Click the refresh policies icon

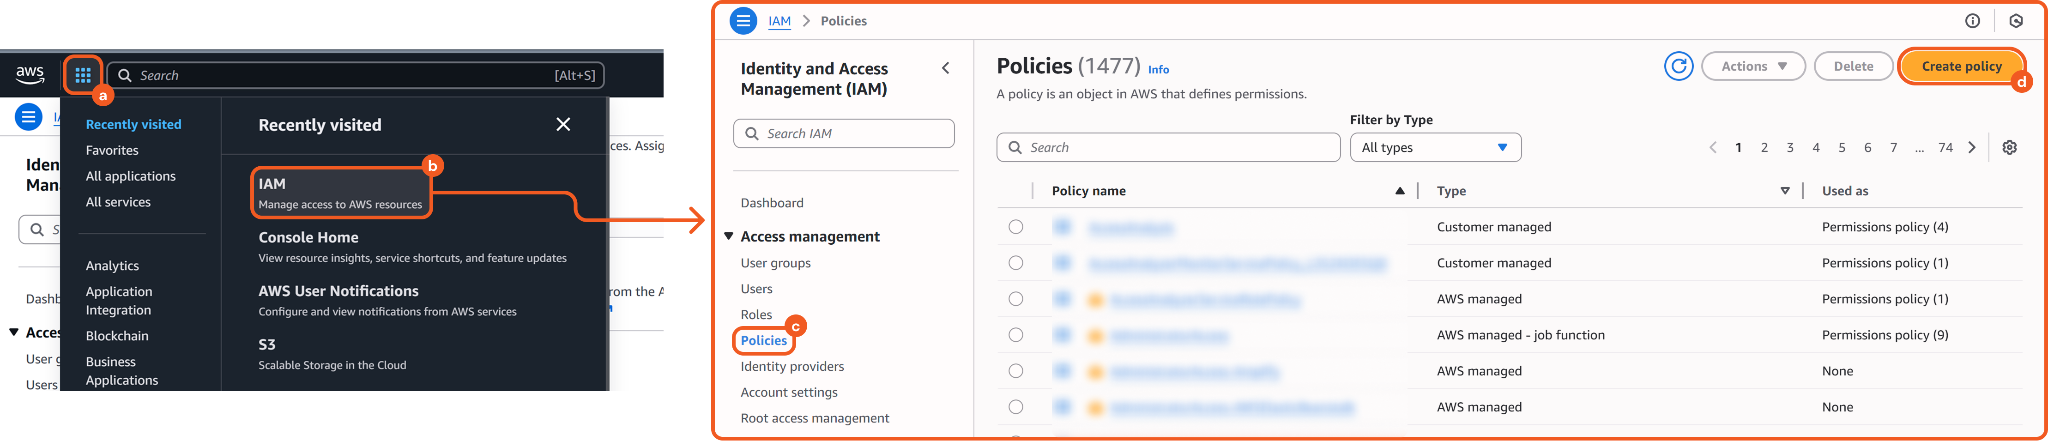coord(1678,66)
